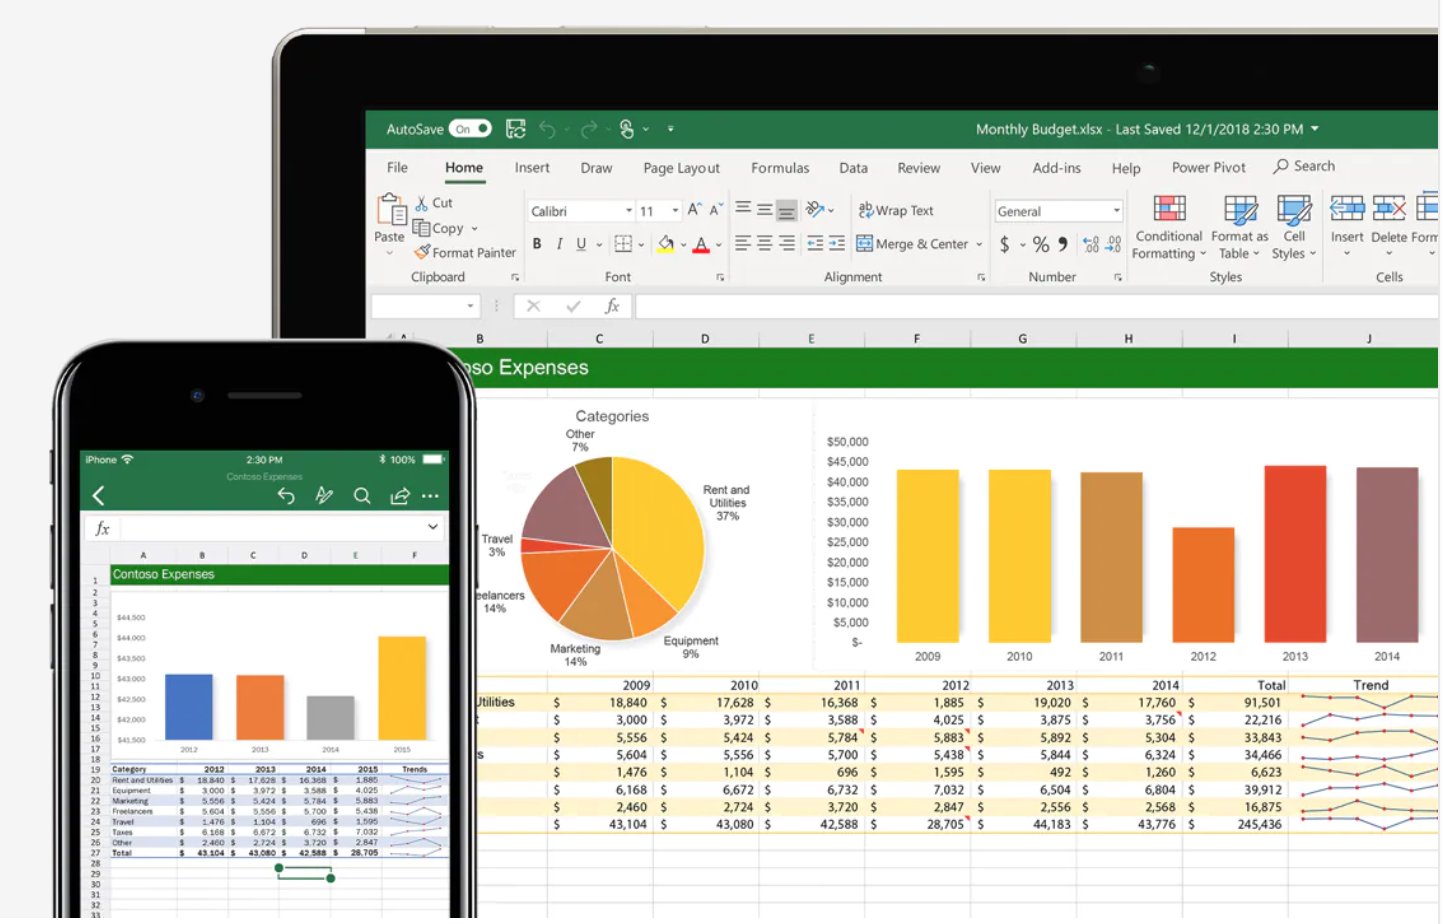
Task: Expand the formula bar chevron on iPhone
Action: [432, 527]
